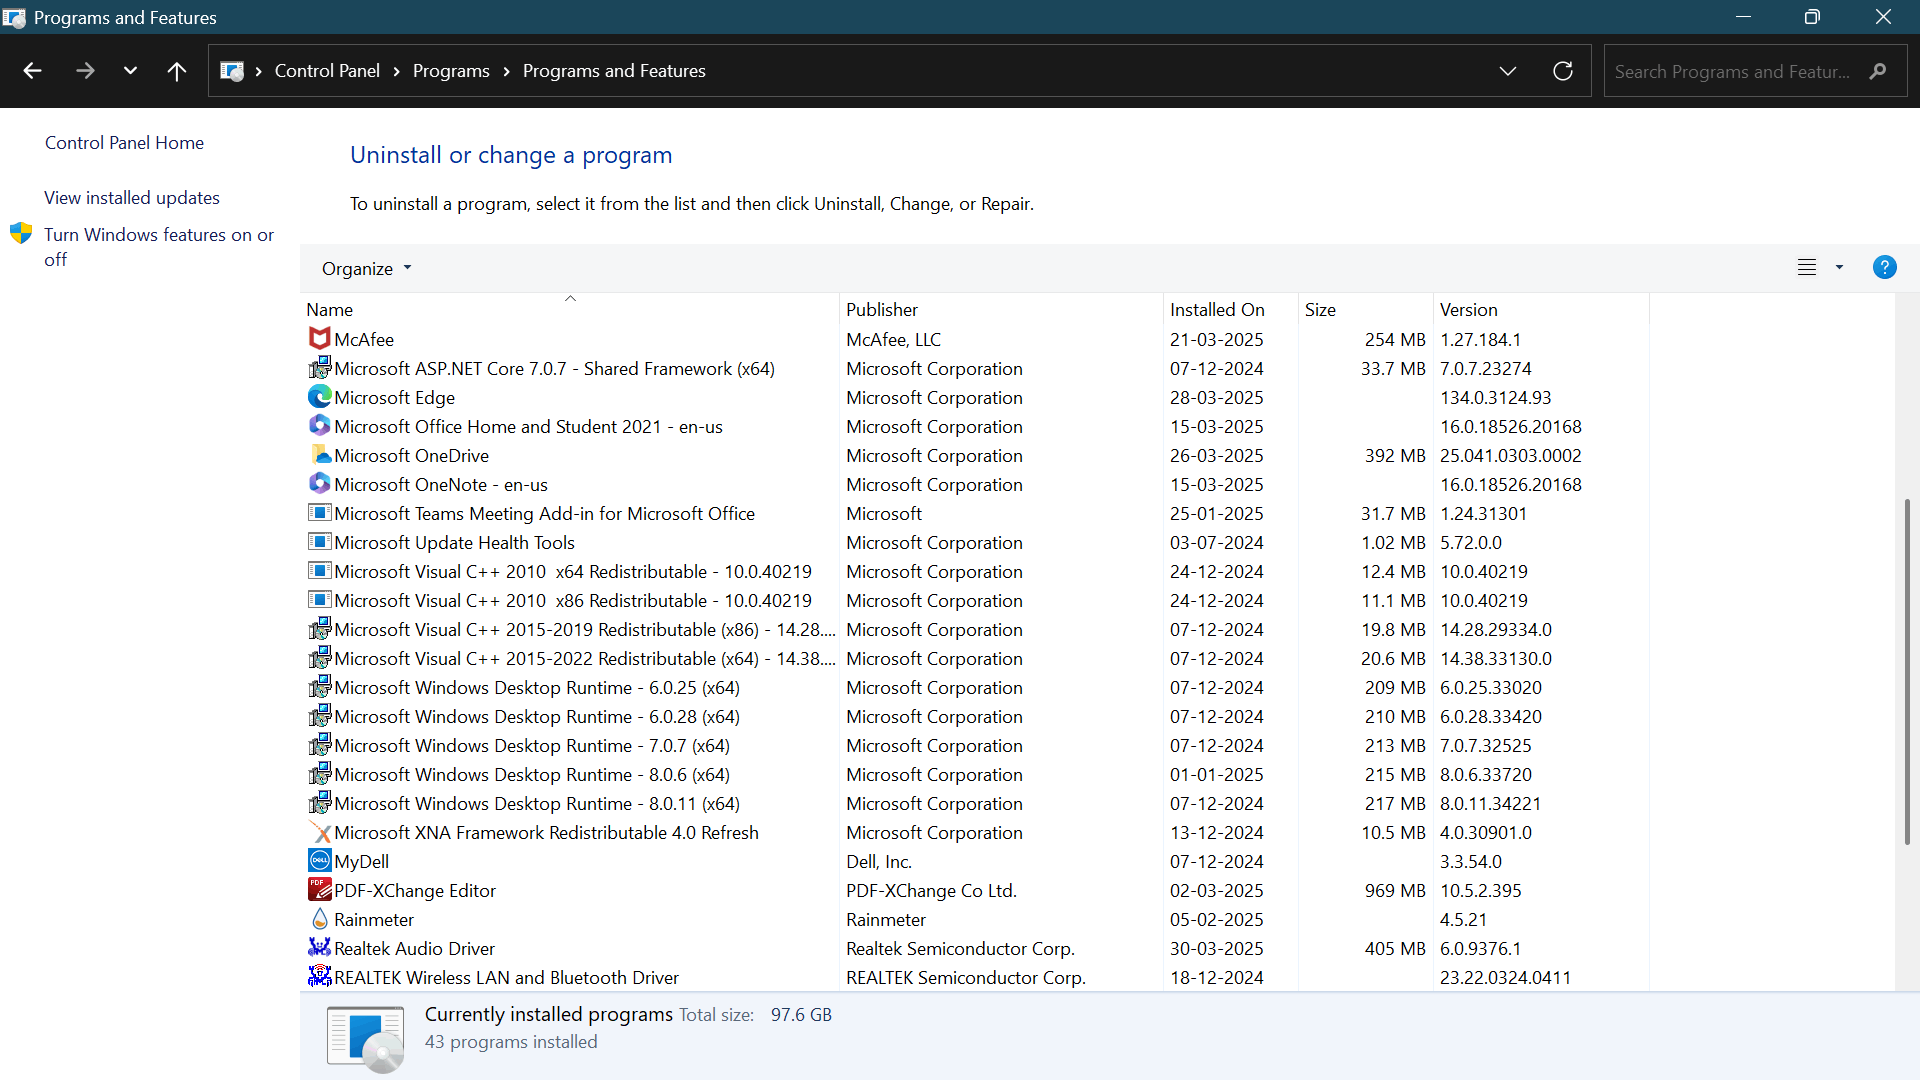Select the PDF-XChange Editor icon
This screenshot has width=1920, height=1080.
[x=318, y=890]
